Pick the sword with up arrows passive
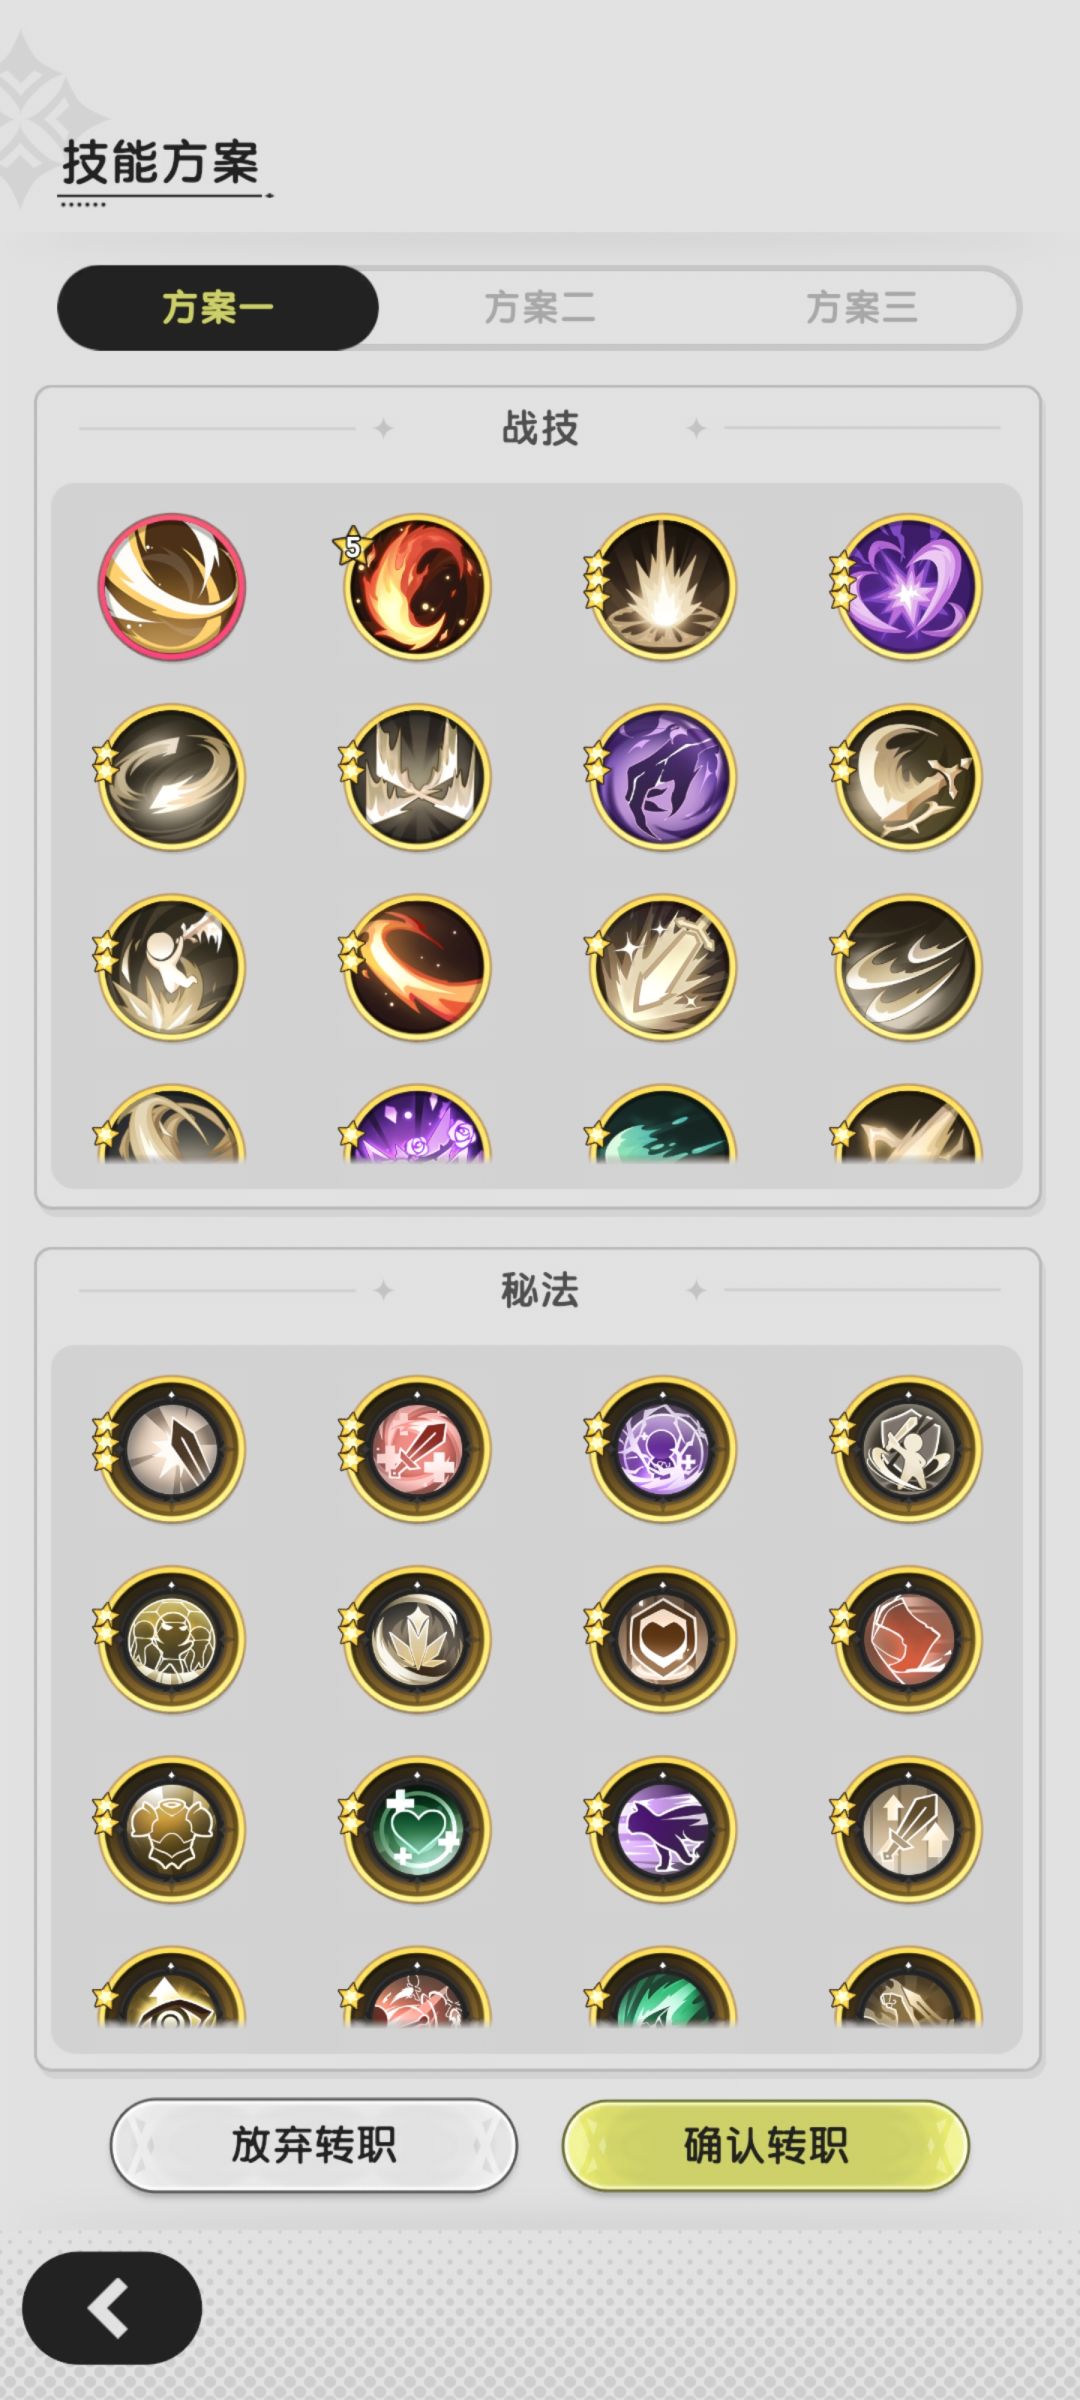The width and height of the screenshot is (1080, 2400). pyautogui.click(x=908, y=1829)
